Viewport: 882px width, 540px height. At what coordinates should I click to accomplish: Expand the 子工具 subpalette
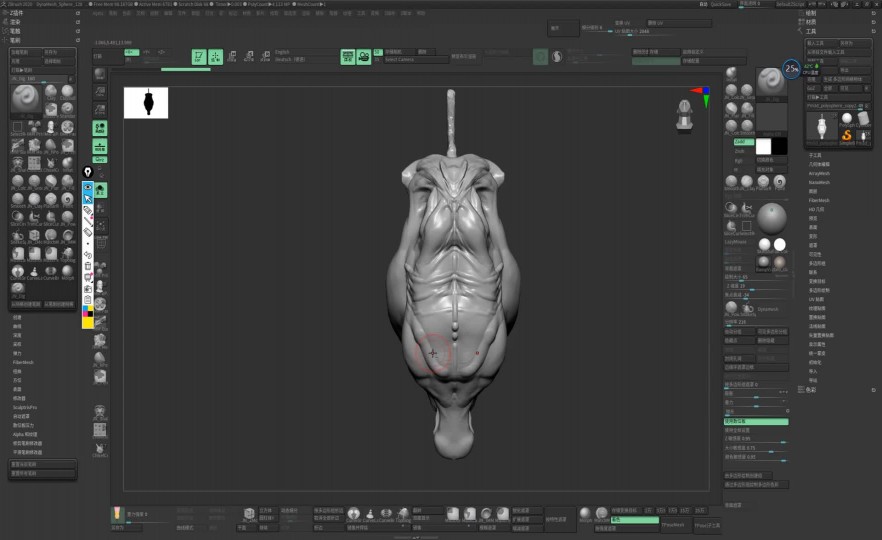815,155
